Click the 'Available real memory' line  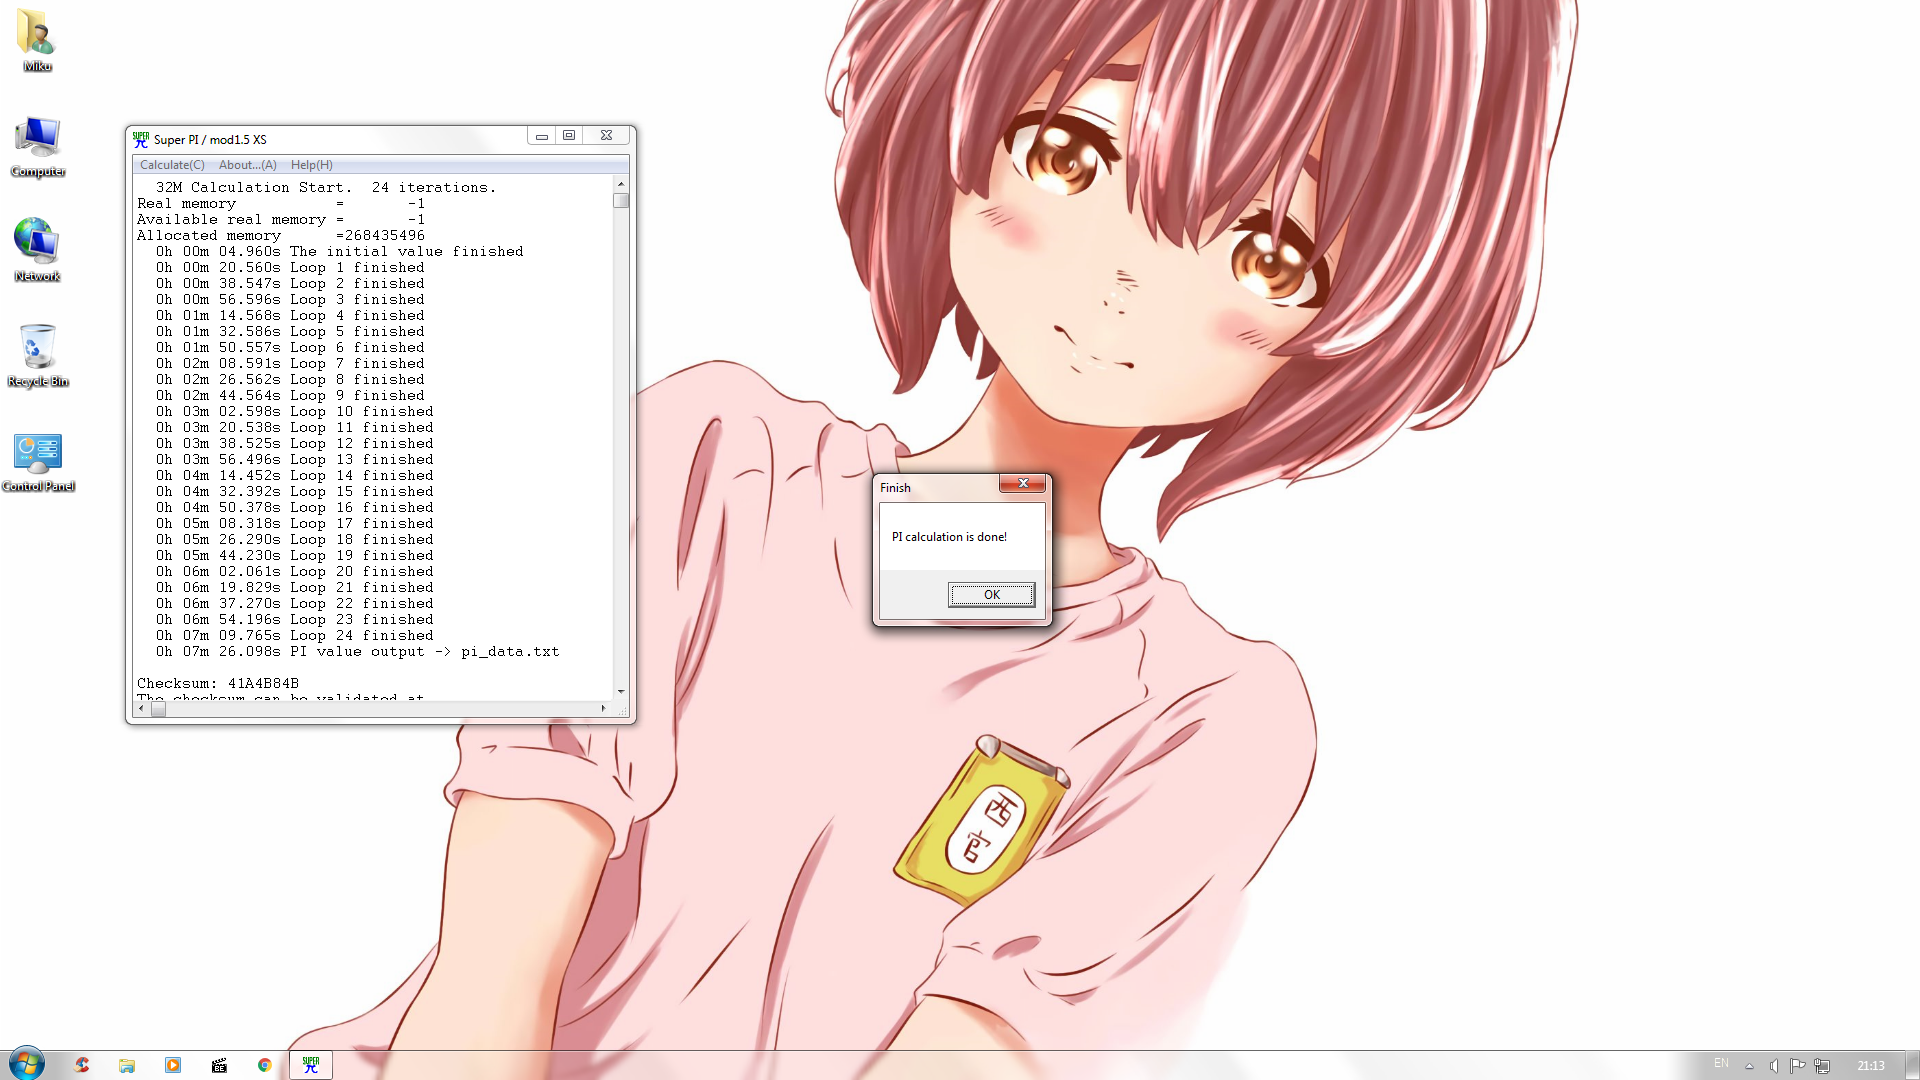[281, 220]
